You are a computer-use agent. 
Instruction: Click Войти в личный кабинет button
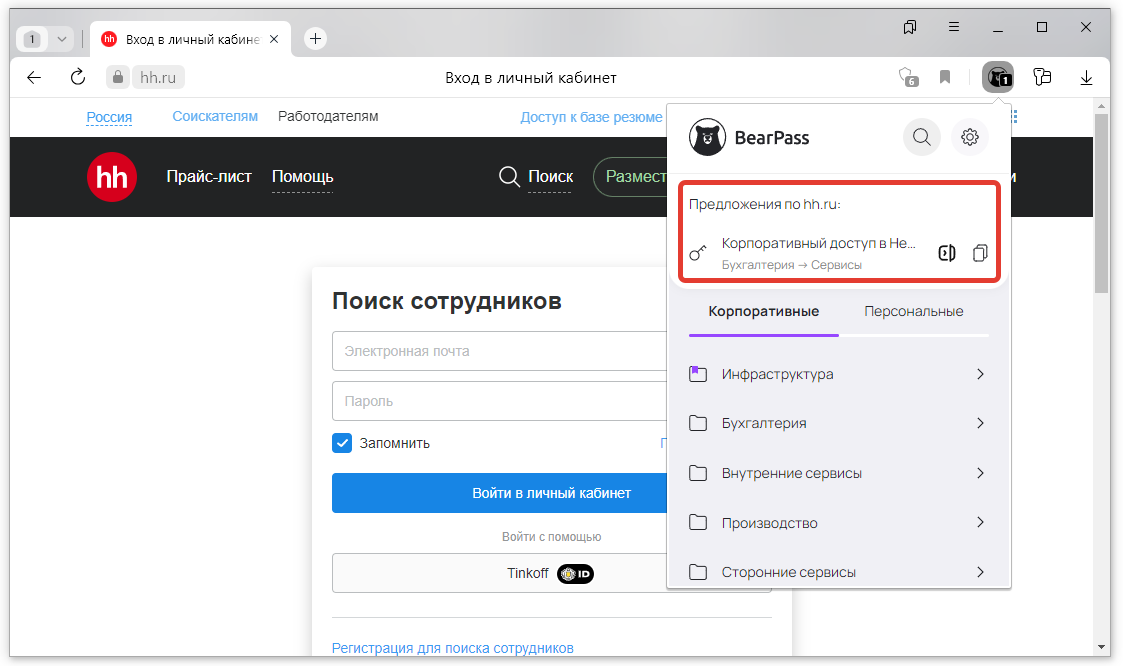coord(500,493)
